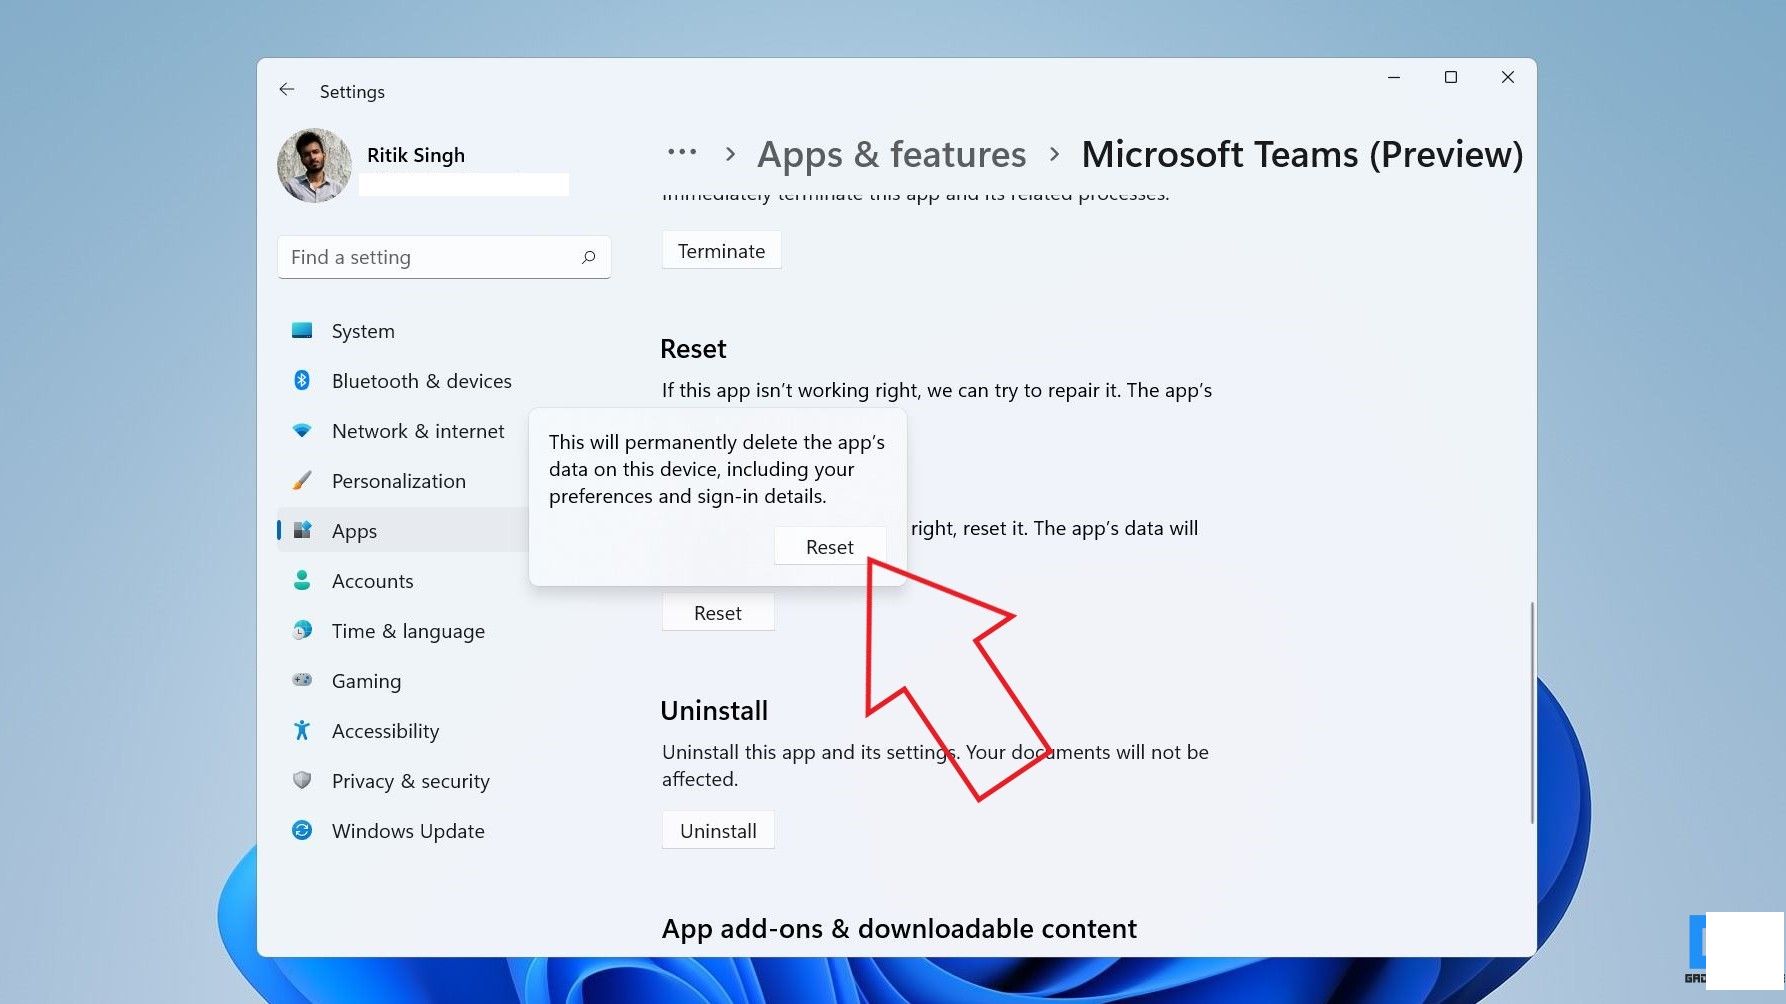
Task: Click the Windows Update sync icon
Action: [x=302, y=830]
